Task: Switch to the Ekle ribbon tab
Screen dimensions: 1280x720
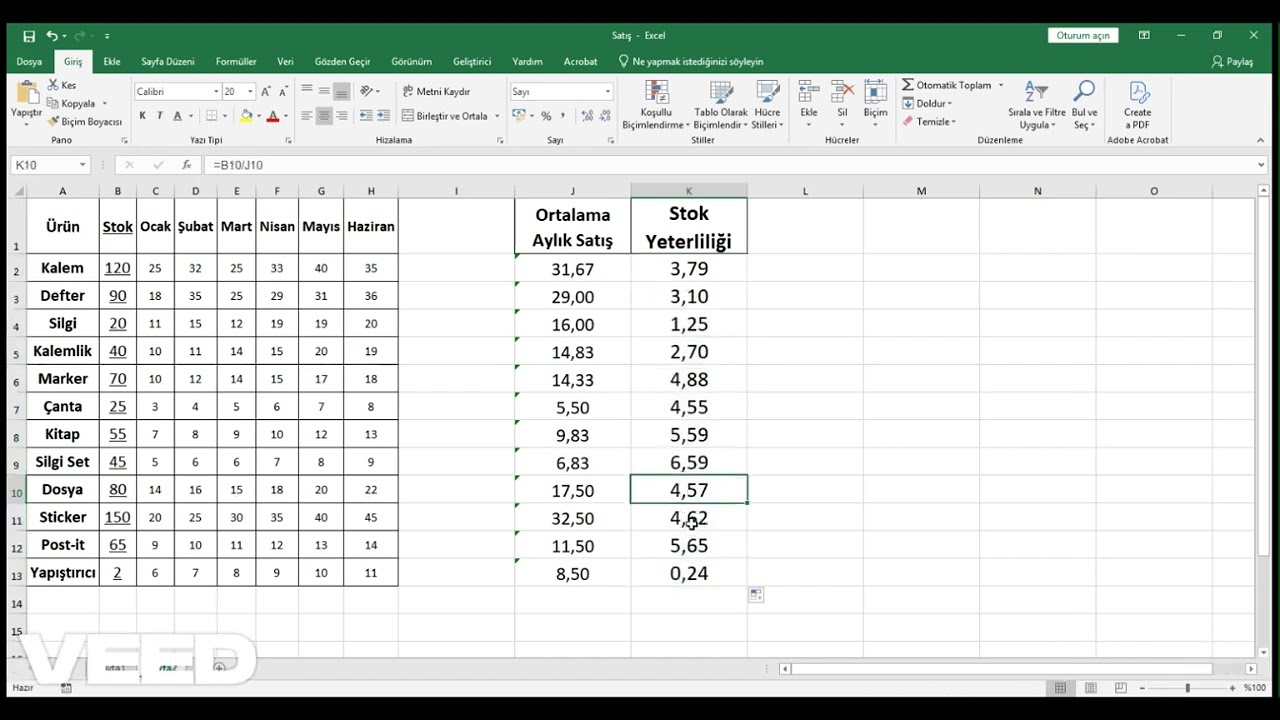Action: point(112,62)
